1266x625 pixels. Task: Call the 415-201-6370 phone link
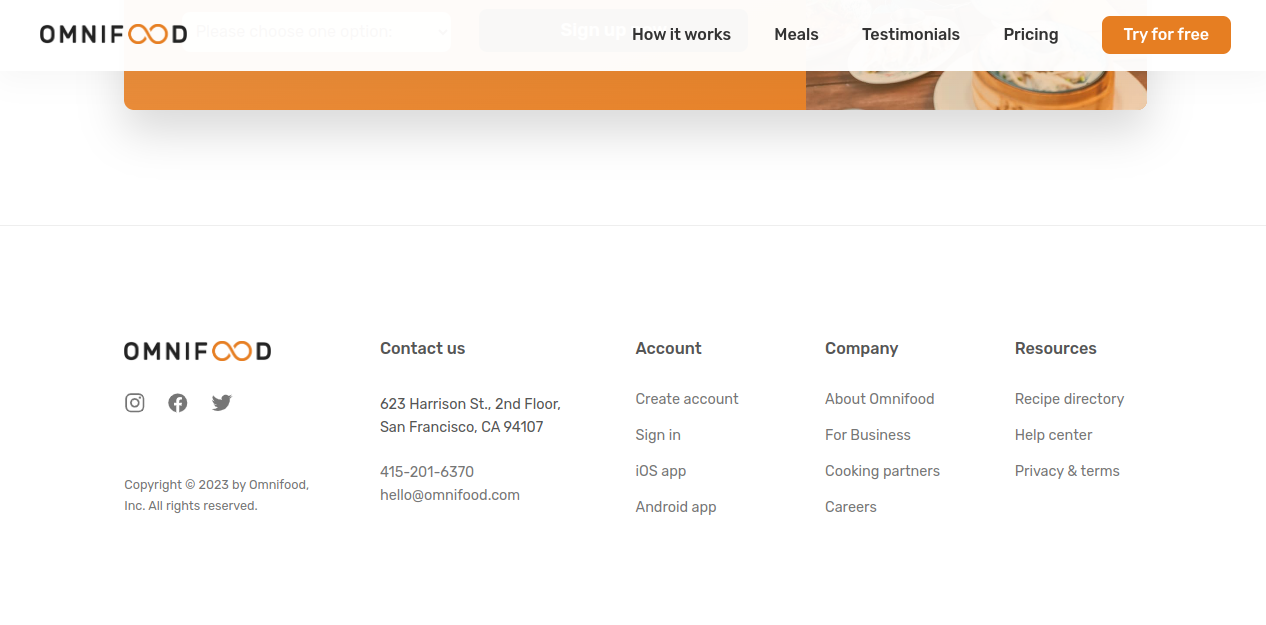tap(427, 472)
